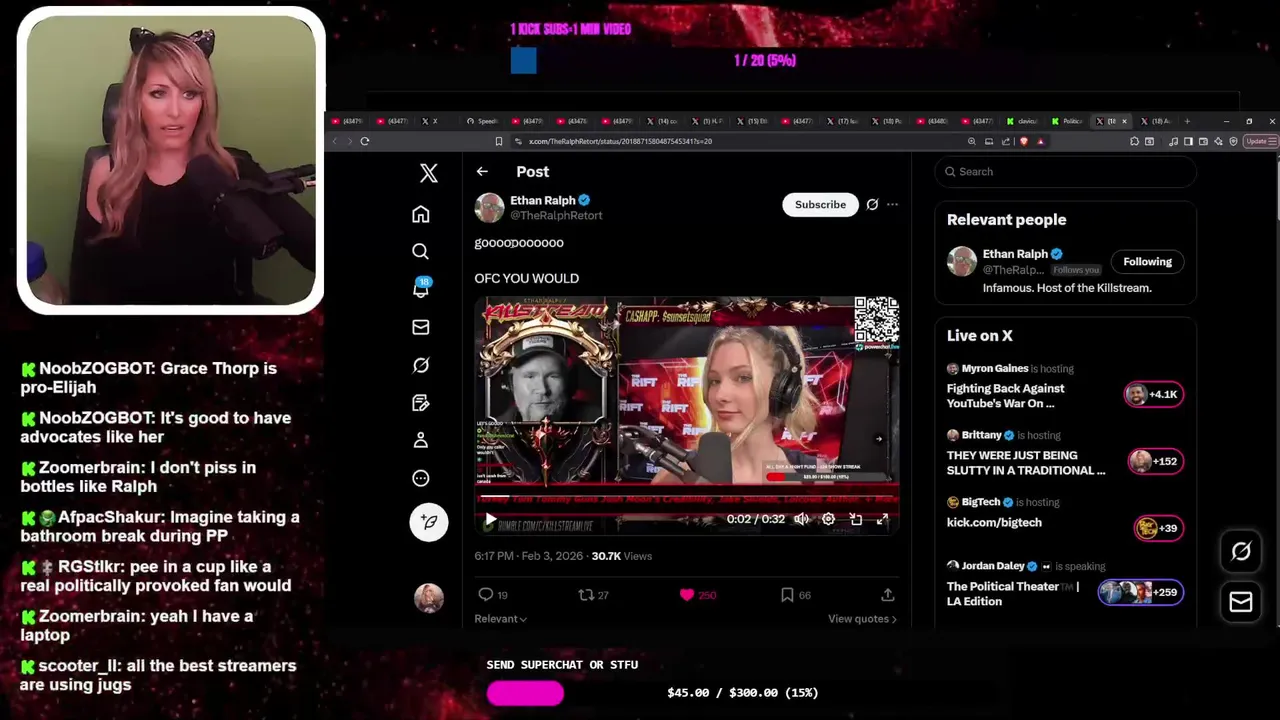Screen dimensions: 1280x720
Task: Play the embedded Killstream video
Action: [490, 520]
